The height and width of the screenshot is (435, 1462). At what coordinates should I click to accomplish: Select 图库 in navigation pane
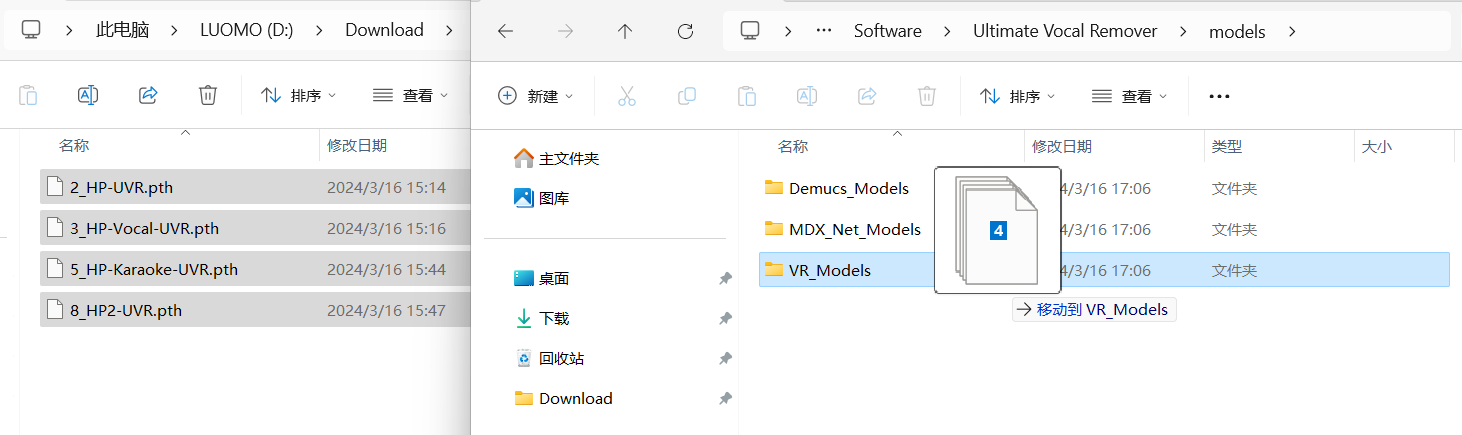(541, 198)
